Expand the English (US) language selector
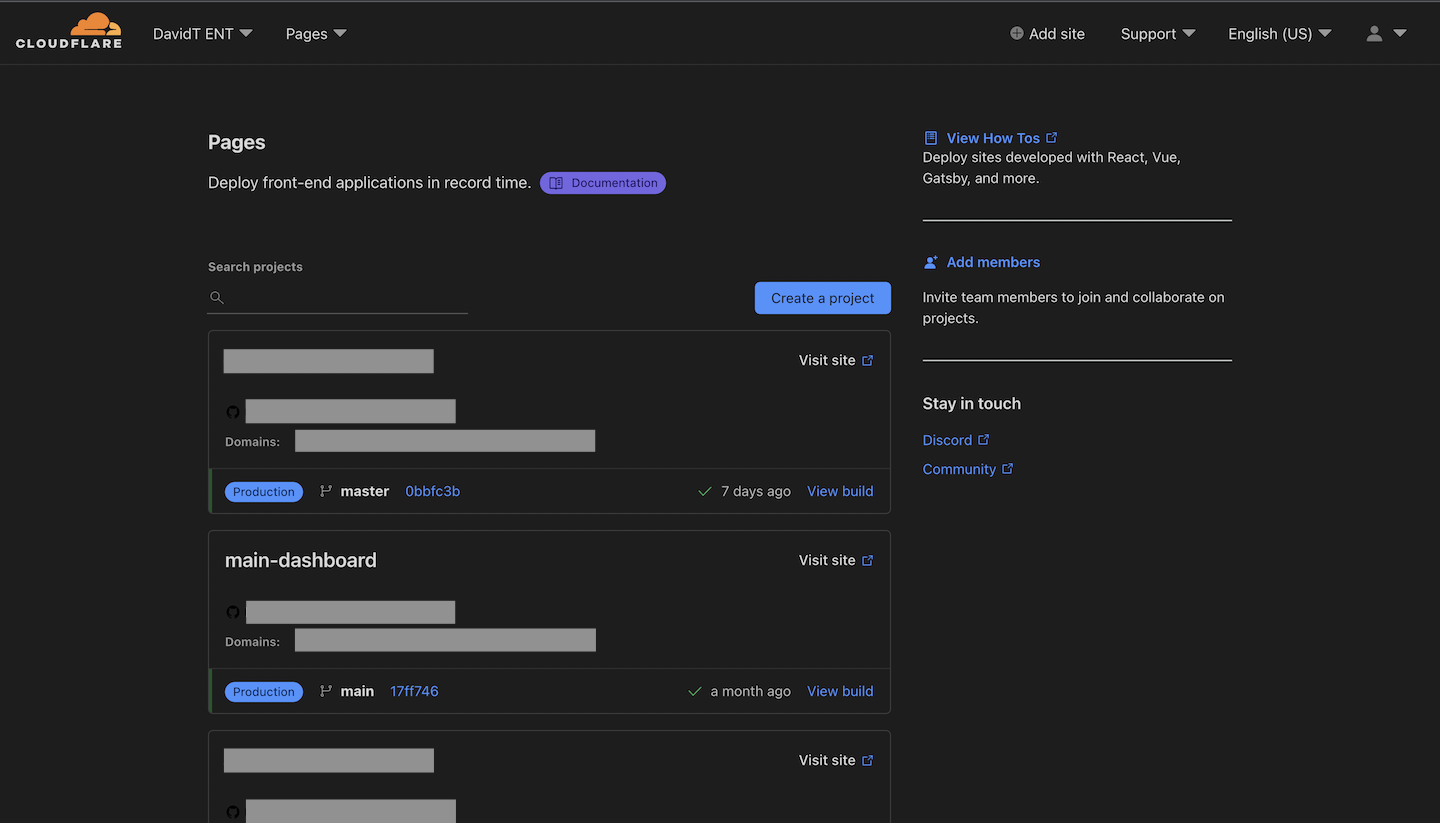 click(x=1279, y=34)
